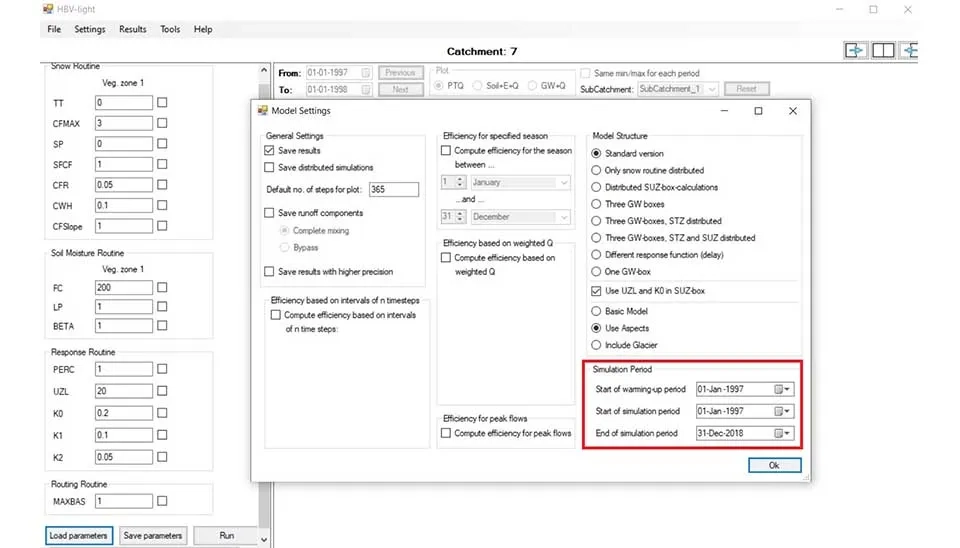The height and width of the screenshot is (548, 960).
Task: Click the expand-right panel layout icon
Action: coord(855,51)
